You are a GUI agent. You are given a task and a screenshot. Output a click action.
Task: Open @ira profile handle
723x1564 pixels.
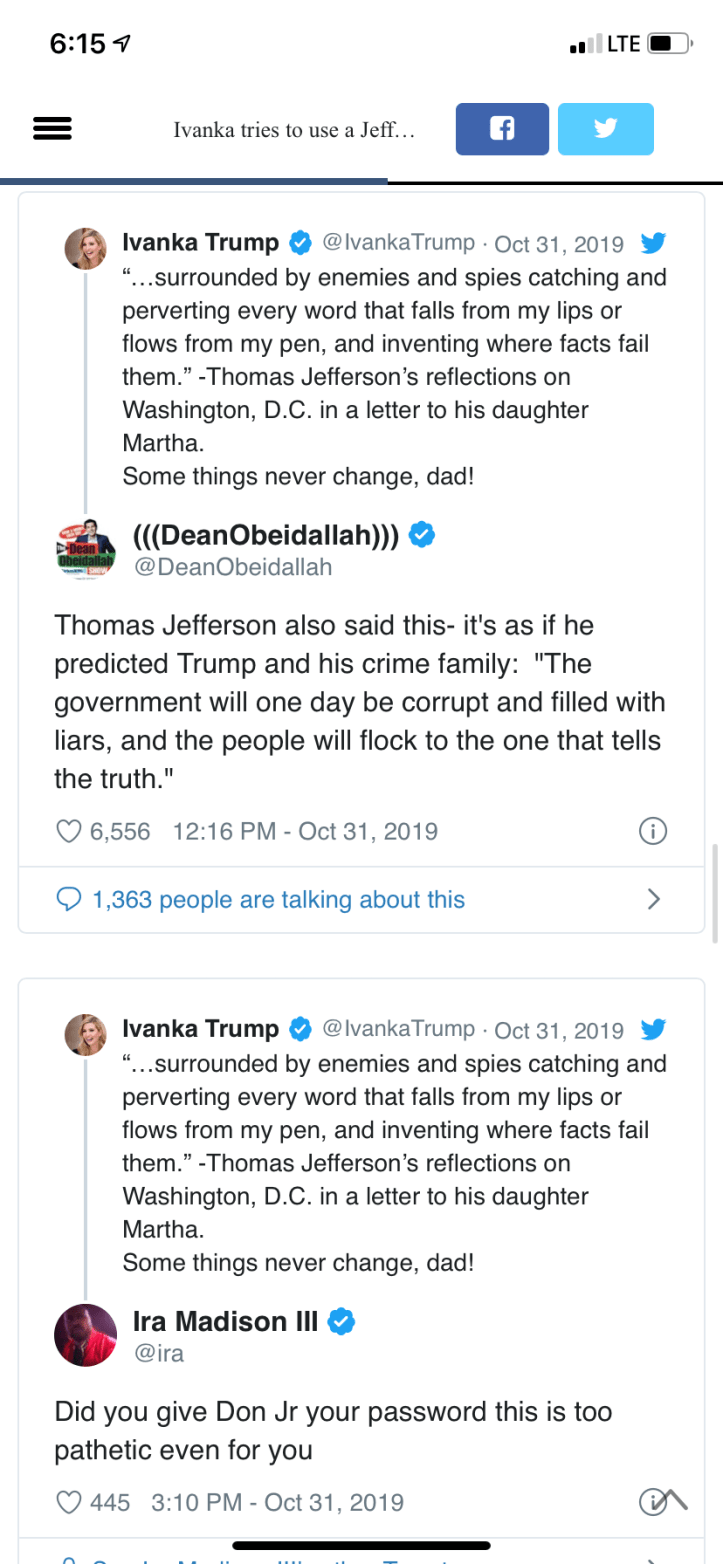click(158, 1353)
